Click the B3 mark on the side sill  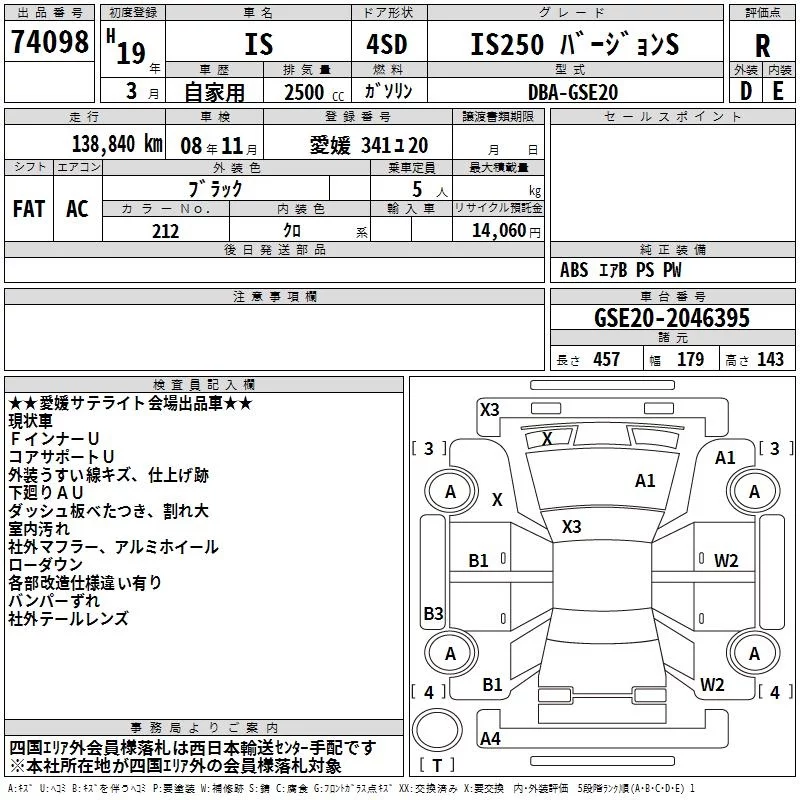(433, 613)
